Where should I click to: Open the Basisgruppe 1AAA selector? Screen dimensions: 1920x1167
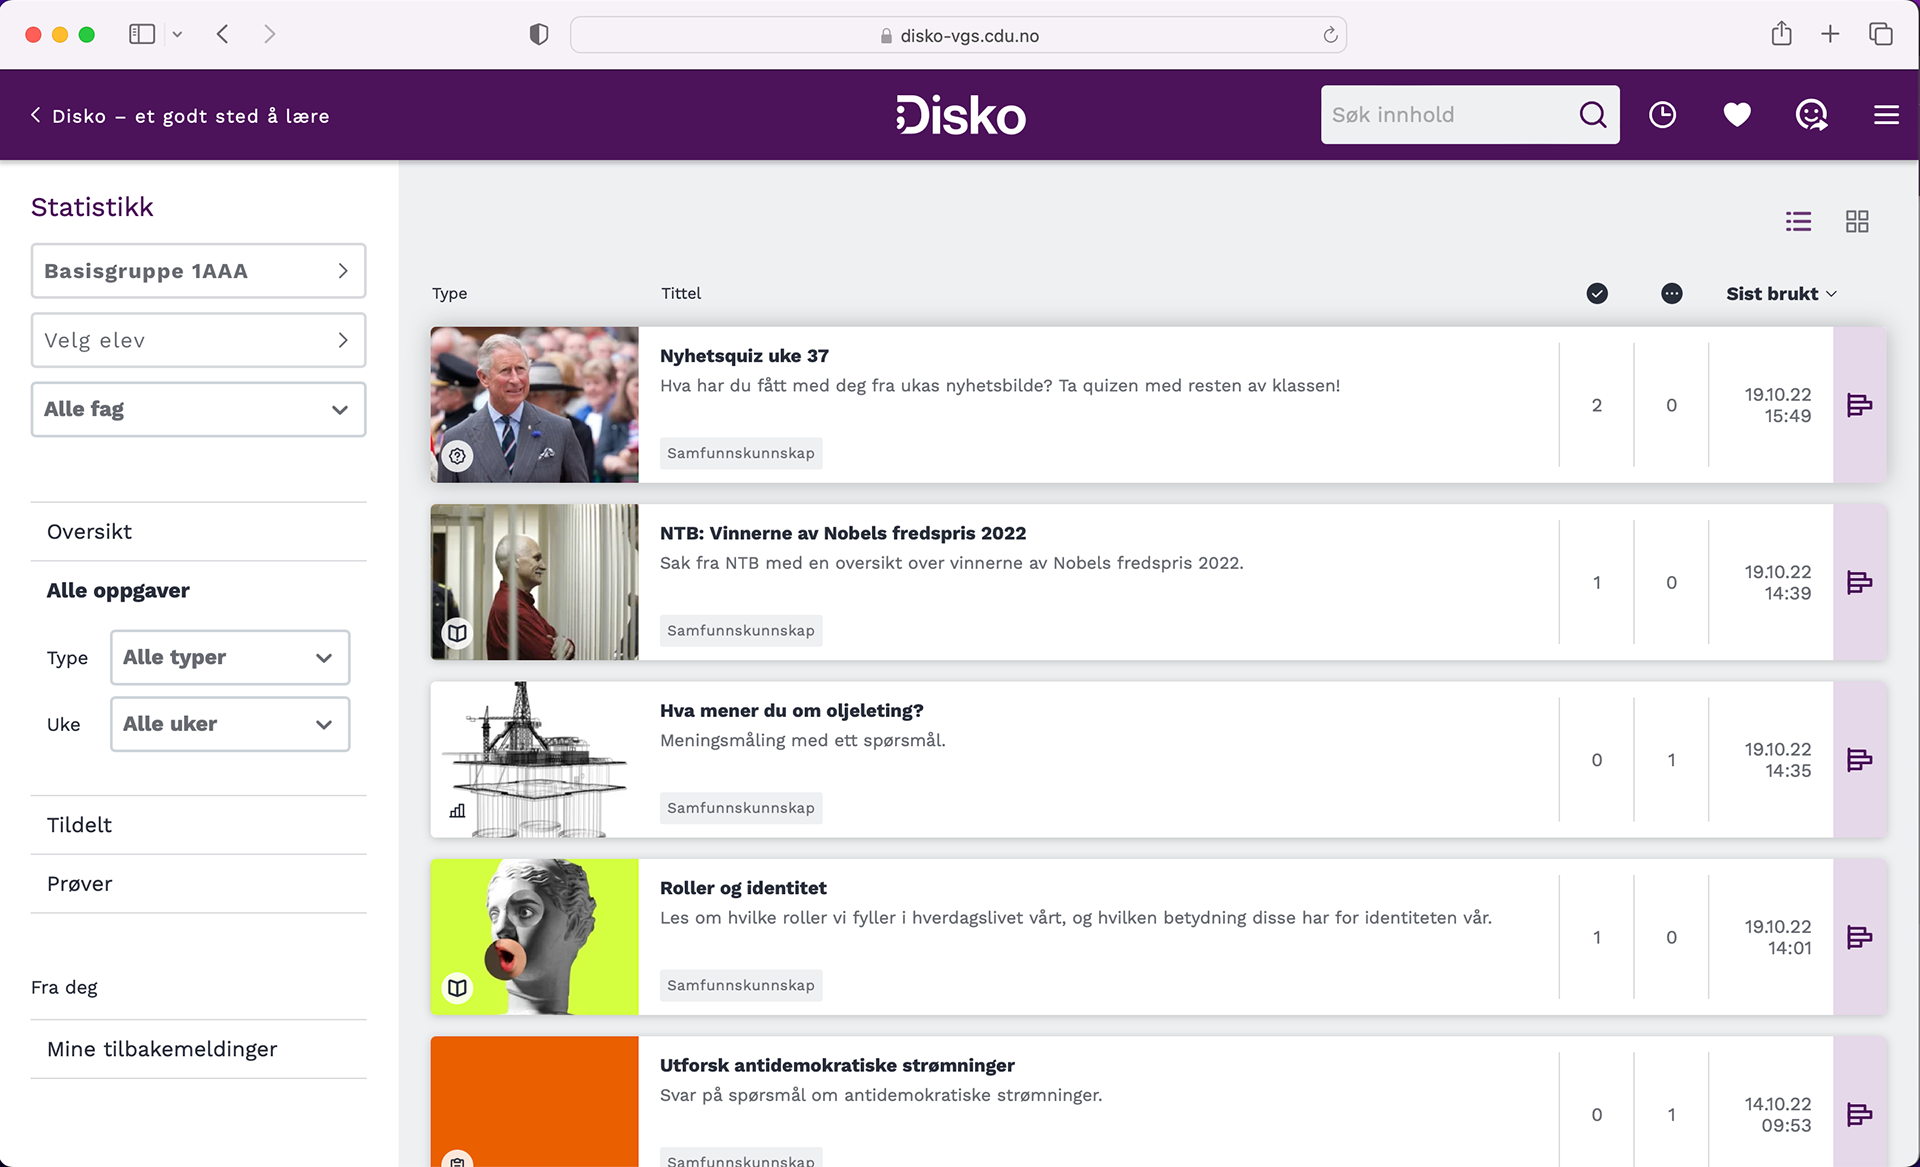198,271
